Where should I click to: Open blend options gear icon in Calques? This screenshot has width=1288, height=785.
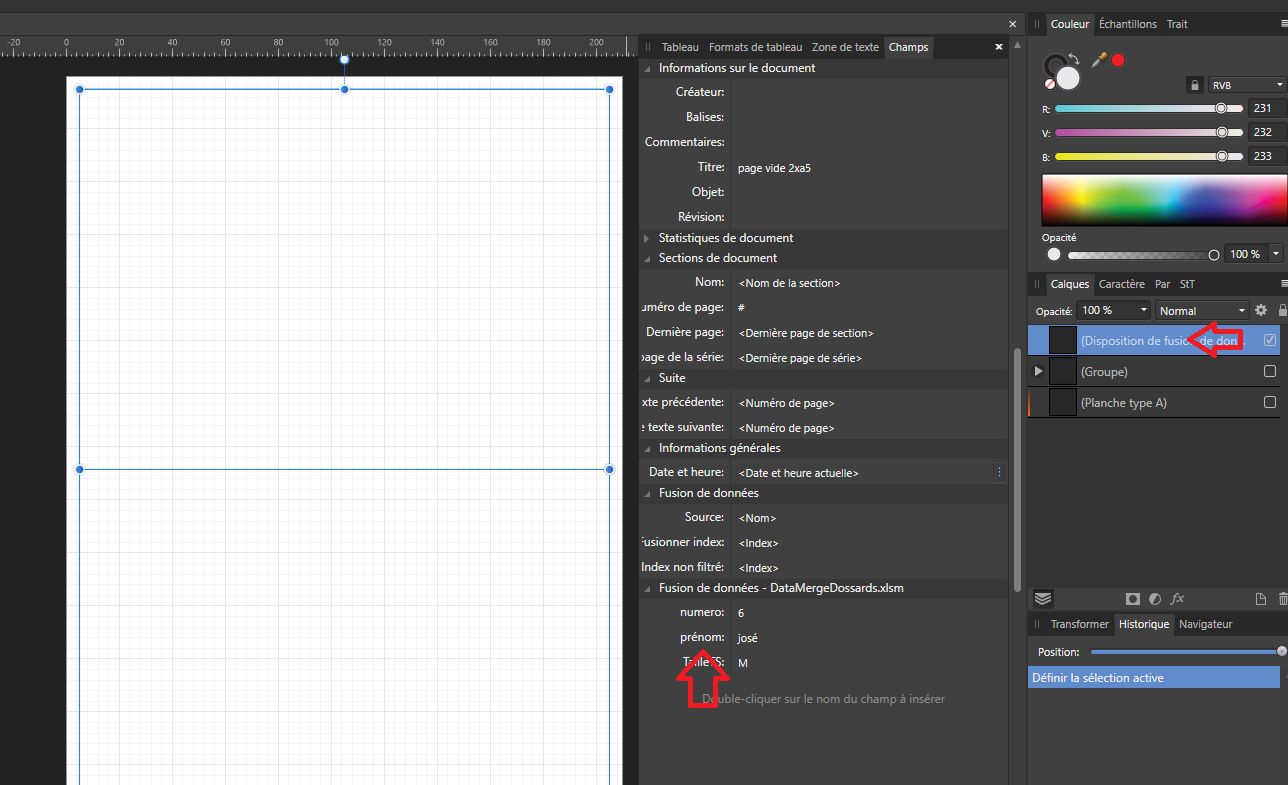[x=1261, y=311]
